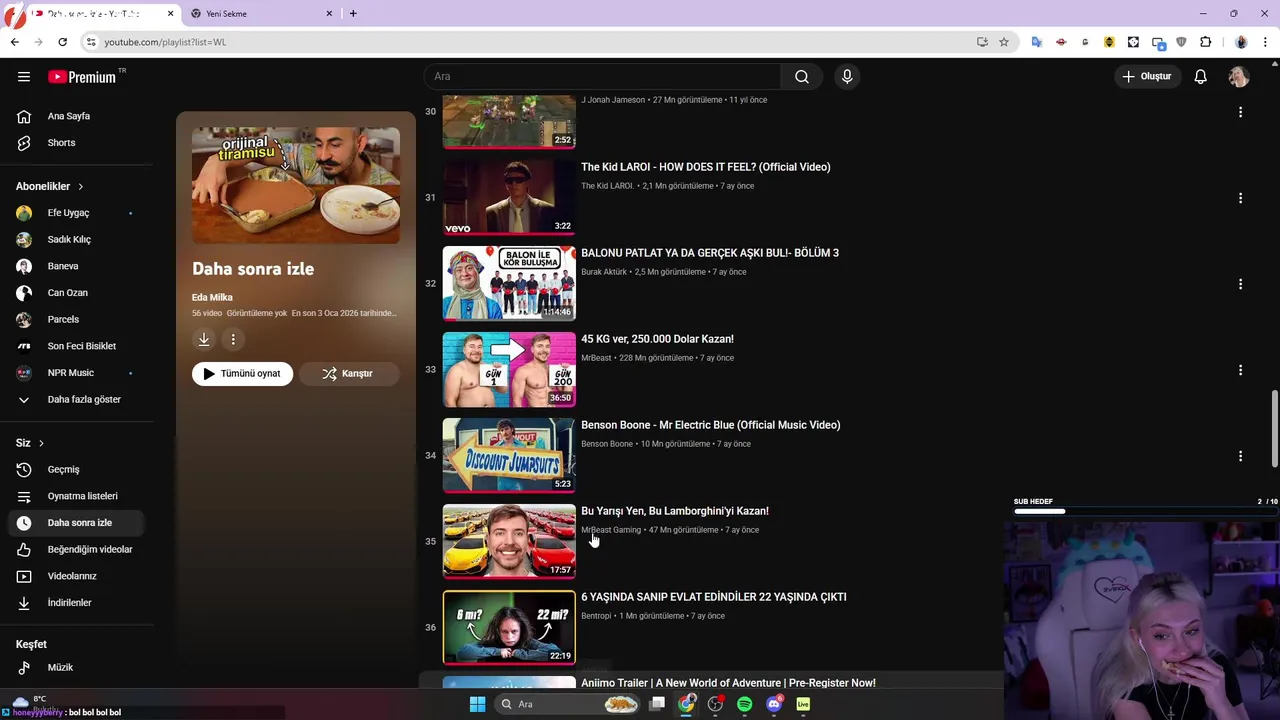Open the Google Translate extension
The width and height of the screenshot is (1280, 720).
(1037, 42)
